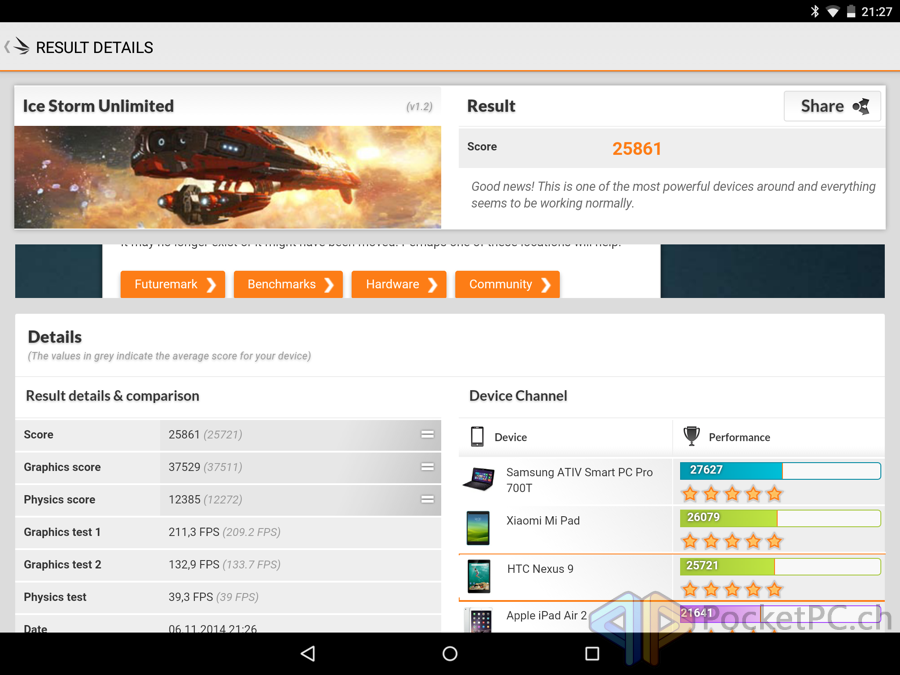Open the Benchmarks link
Screen dimensions: 900x675
tap(288, 284)
